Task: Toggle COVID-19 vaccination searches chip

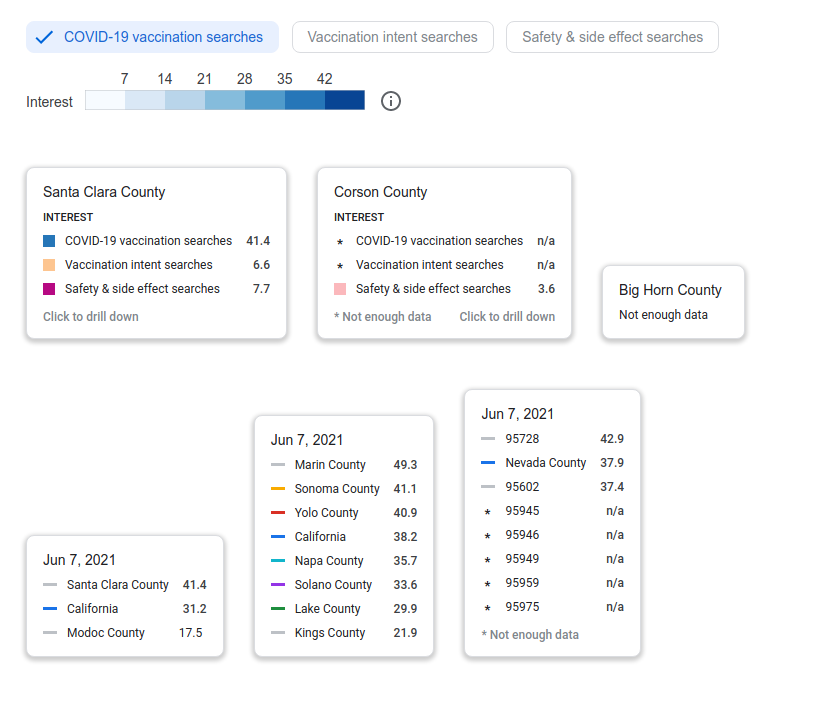Action: pos(152,37)
